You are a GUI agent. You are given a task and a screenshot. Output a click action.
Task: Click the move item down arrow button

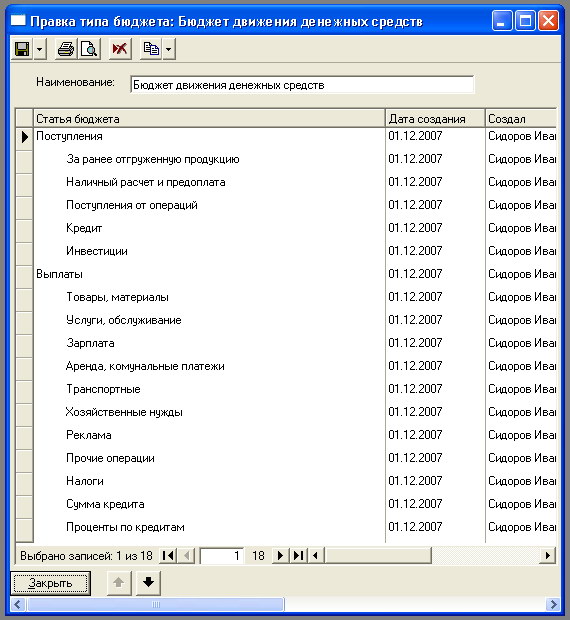(148, 583)
